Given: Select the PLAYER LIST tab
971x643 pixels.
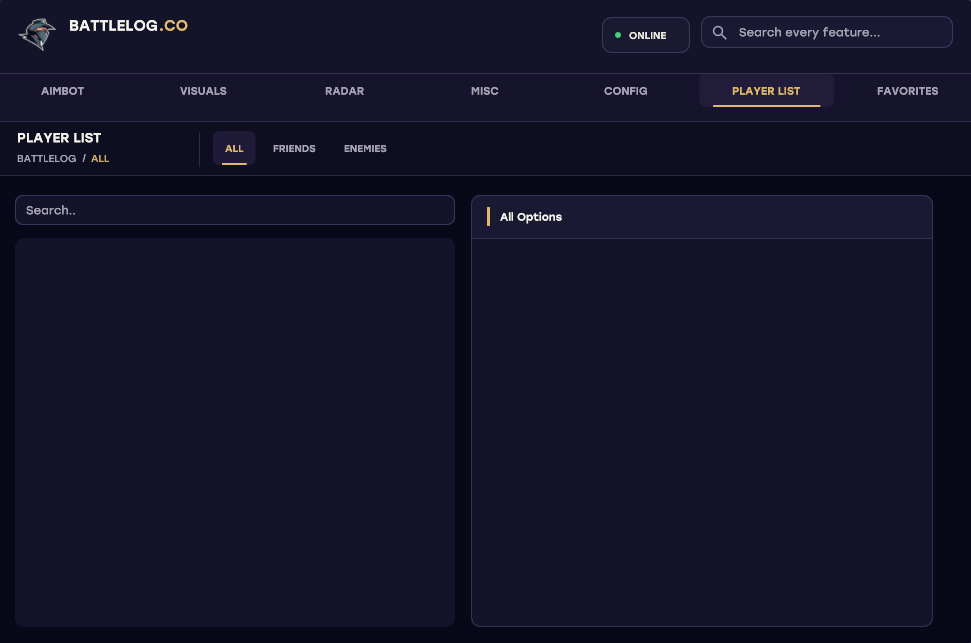Looking at the screenshot, I should click(x=766, y=91).
